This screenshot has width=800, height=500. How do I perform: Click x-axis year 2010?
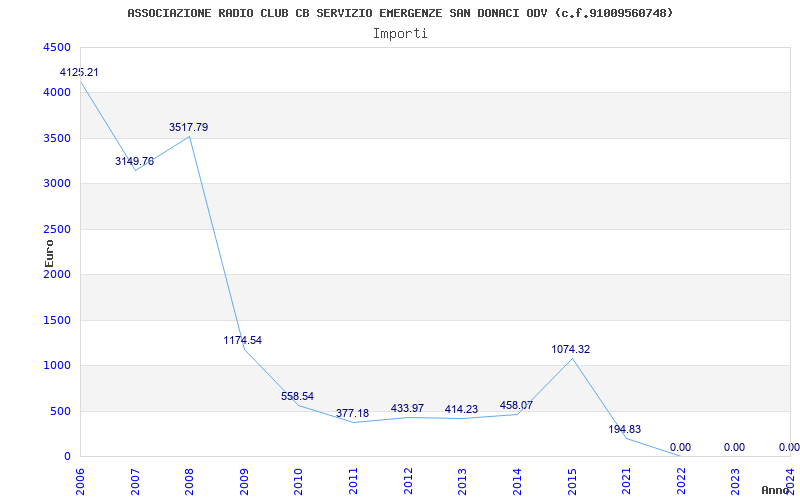pos(298,481)
